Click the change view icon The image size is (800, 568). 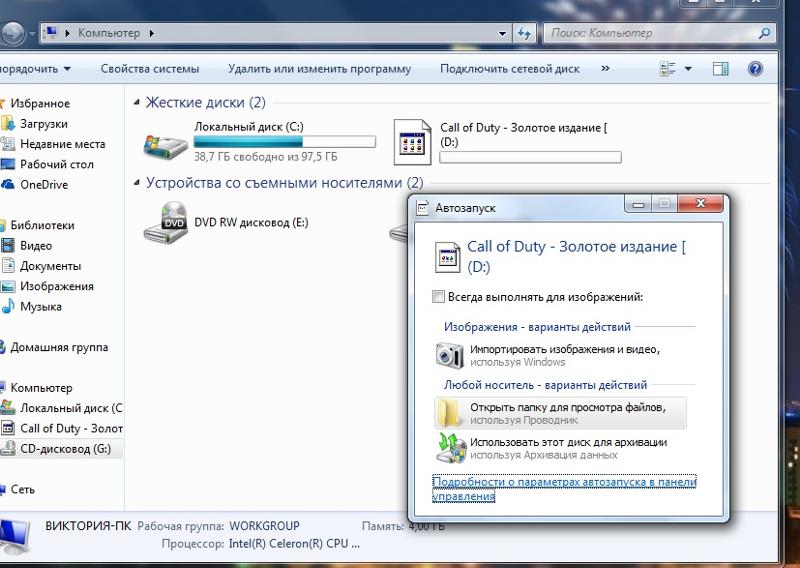click(668, 69)
